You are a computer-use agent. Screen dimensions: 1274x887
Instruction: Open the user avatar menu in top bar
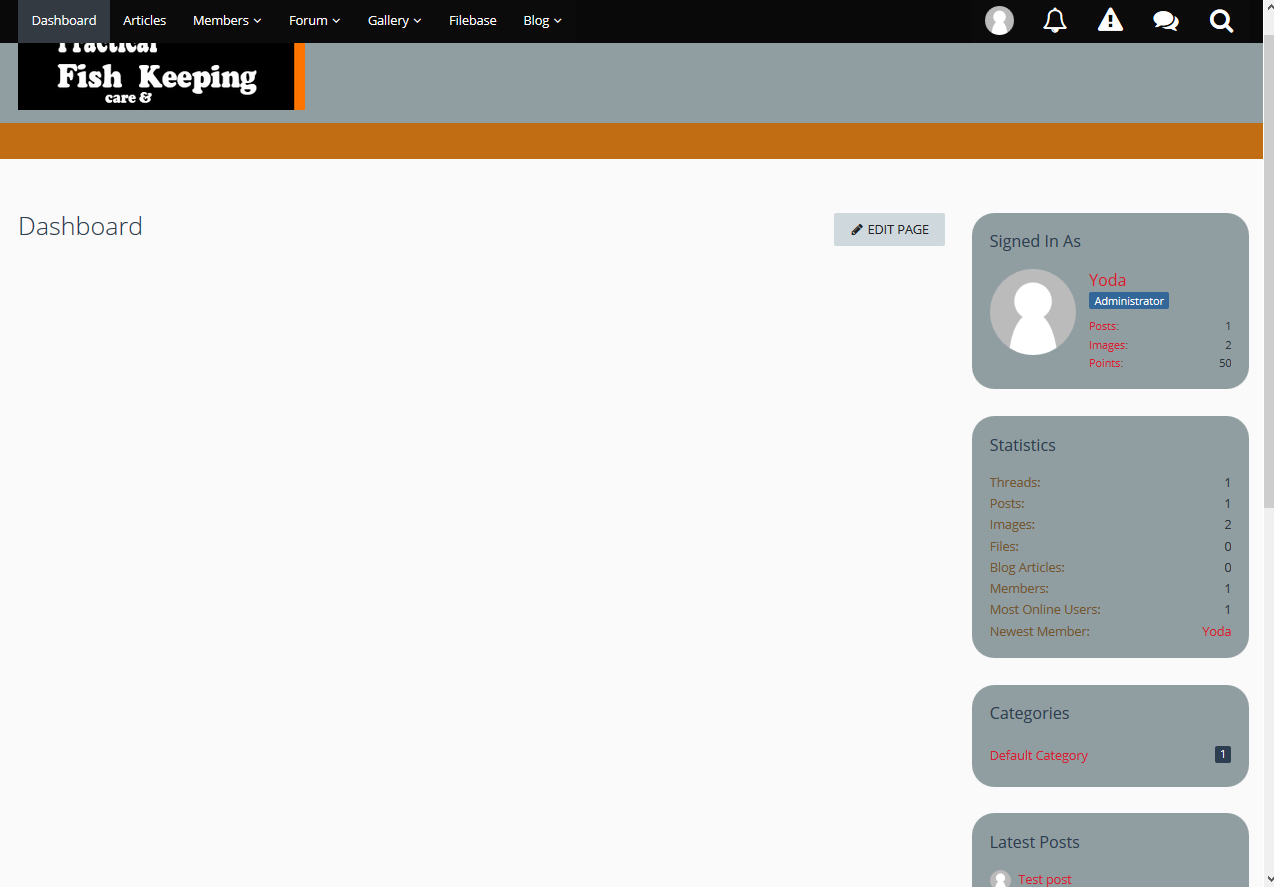click(x=999, y=21)
